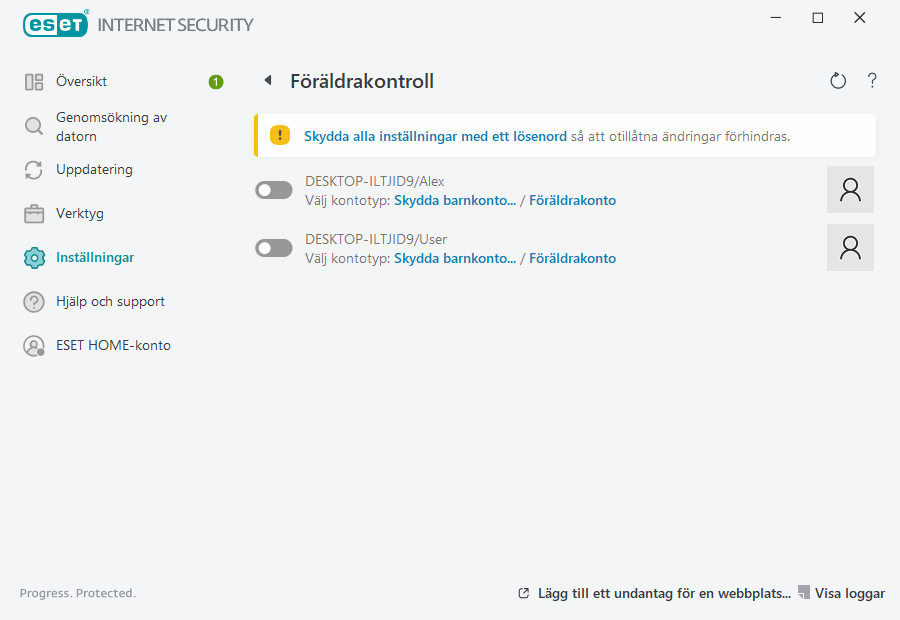Click Visa loggar at the bottom
Image resolution: width=900 pixels, height=620 pixels.
850,593
